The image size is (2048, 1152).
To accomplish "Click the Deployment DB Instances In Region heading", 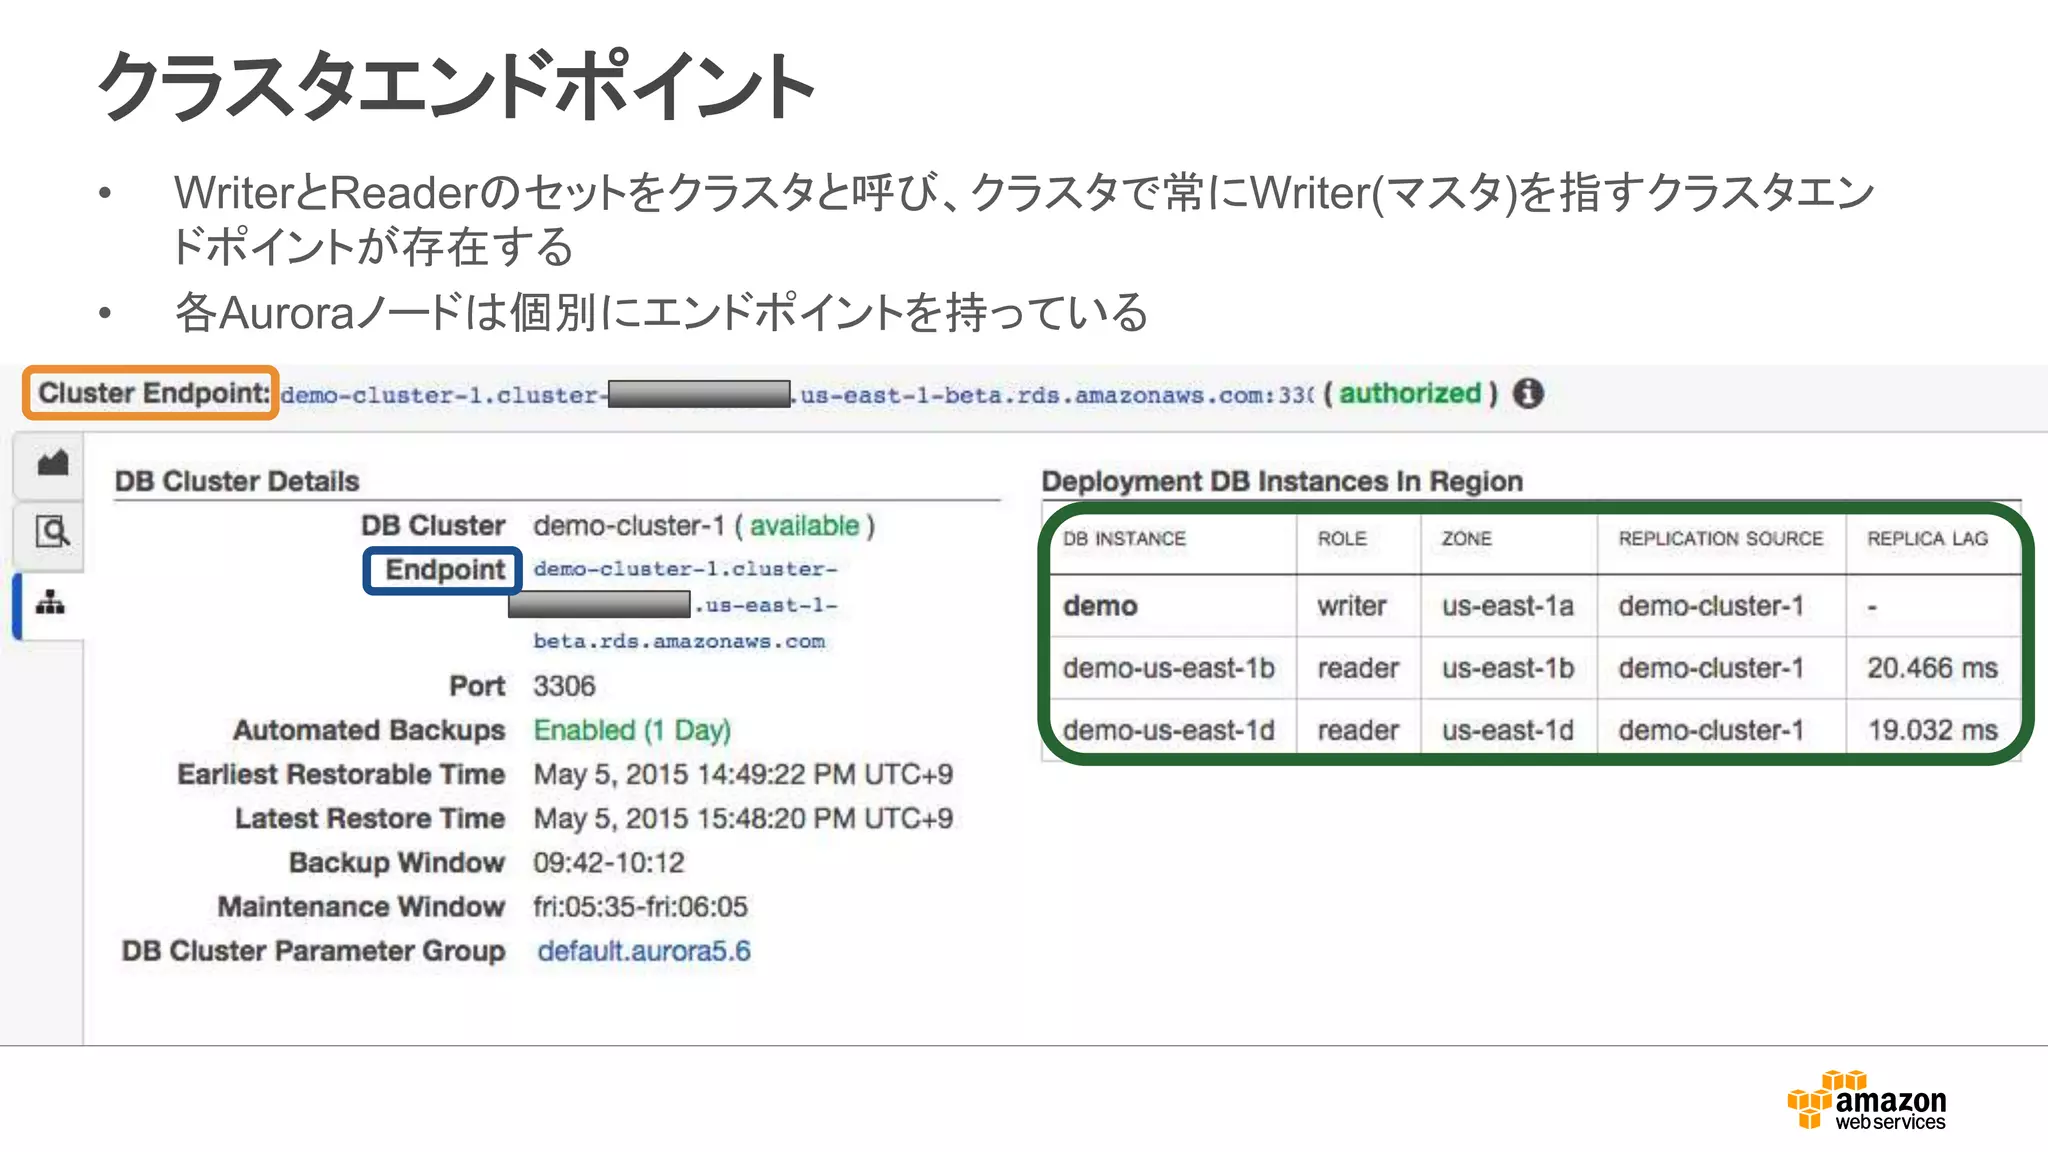I will 1282,481.
